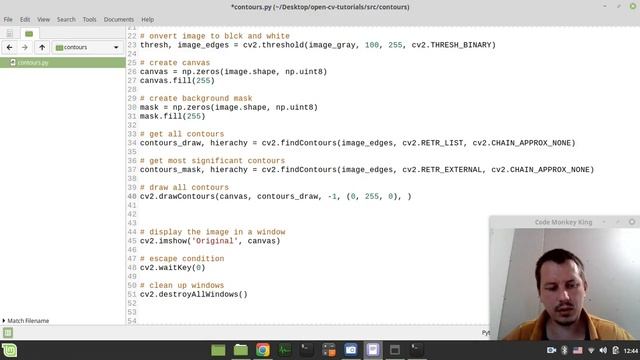Click '# display the image in a window'
The image size is (640, 360).
(213, 232)
